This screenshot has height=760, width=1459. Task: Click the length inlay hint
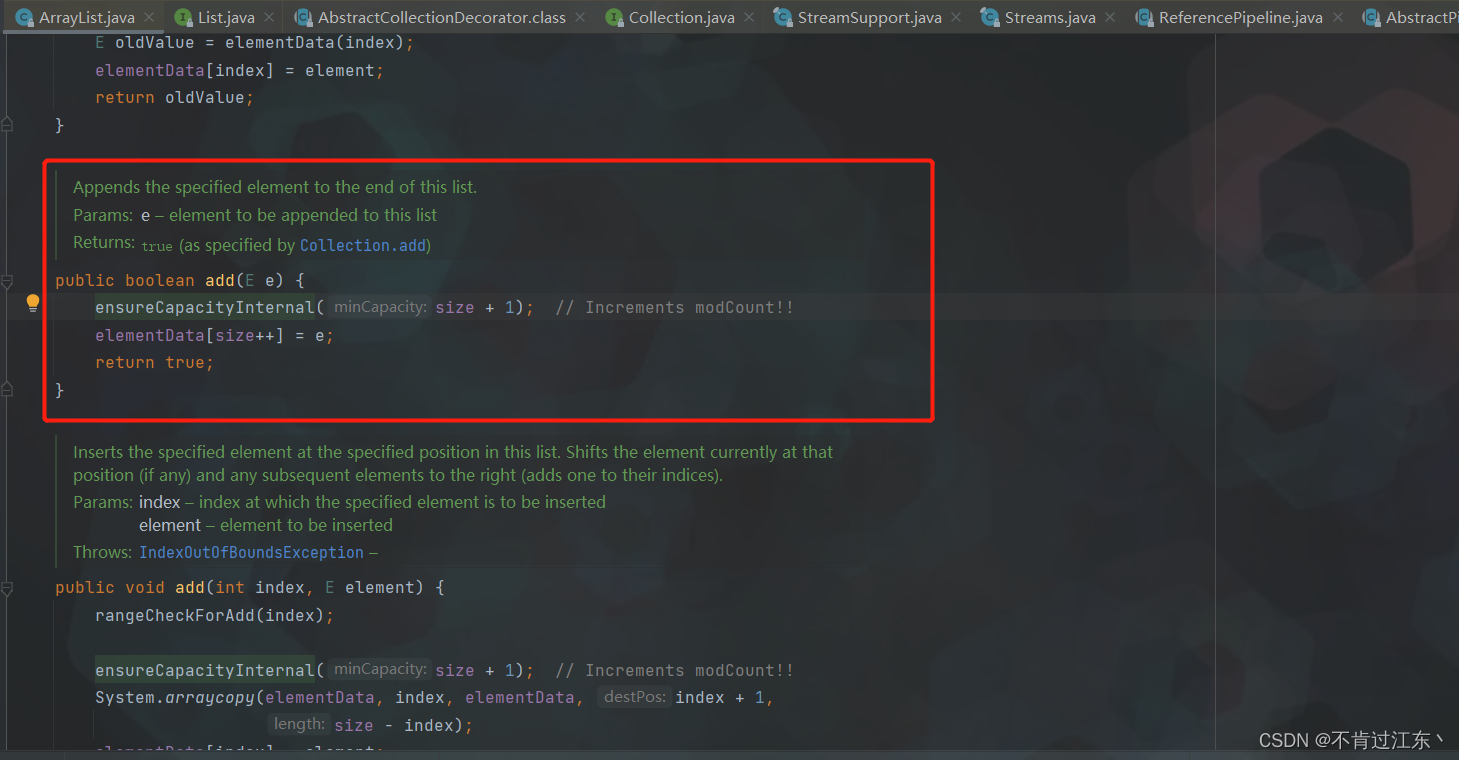point(299,724)
